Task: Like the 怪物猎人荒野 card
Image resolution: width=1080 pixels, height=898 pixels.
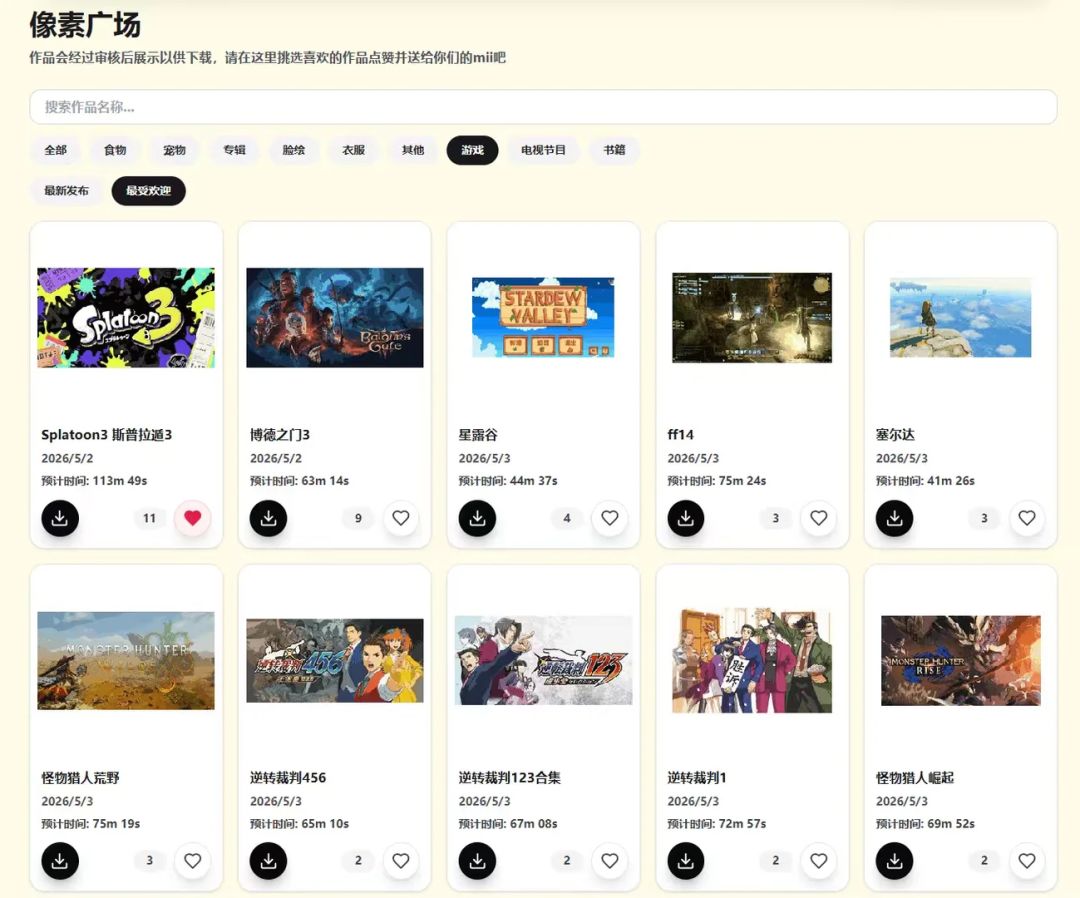Action: (193, 861)
